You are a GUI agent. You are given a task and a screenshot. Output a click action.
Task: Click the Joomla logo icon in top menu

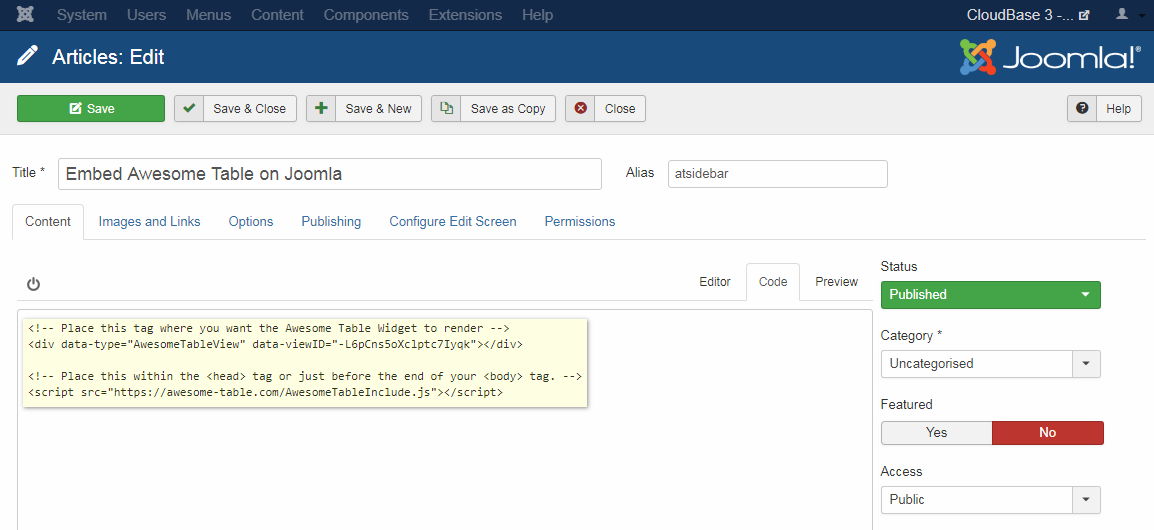click(25, 15)
